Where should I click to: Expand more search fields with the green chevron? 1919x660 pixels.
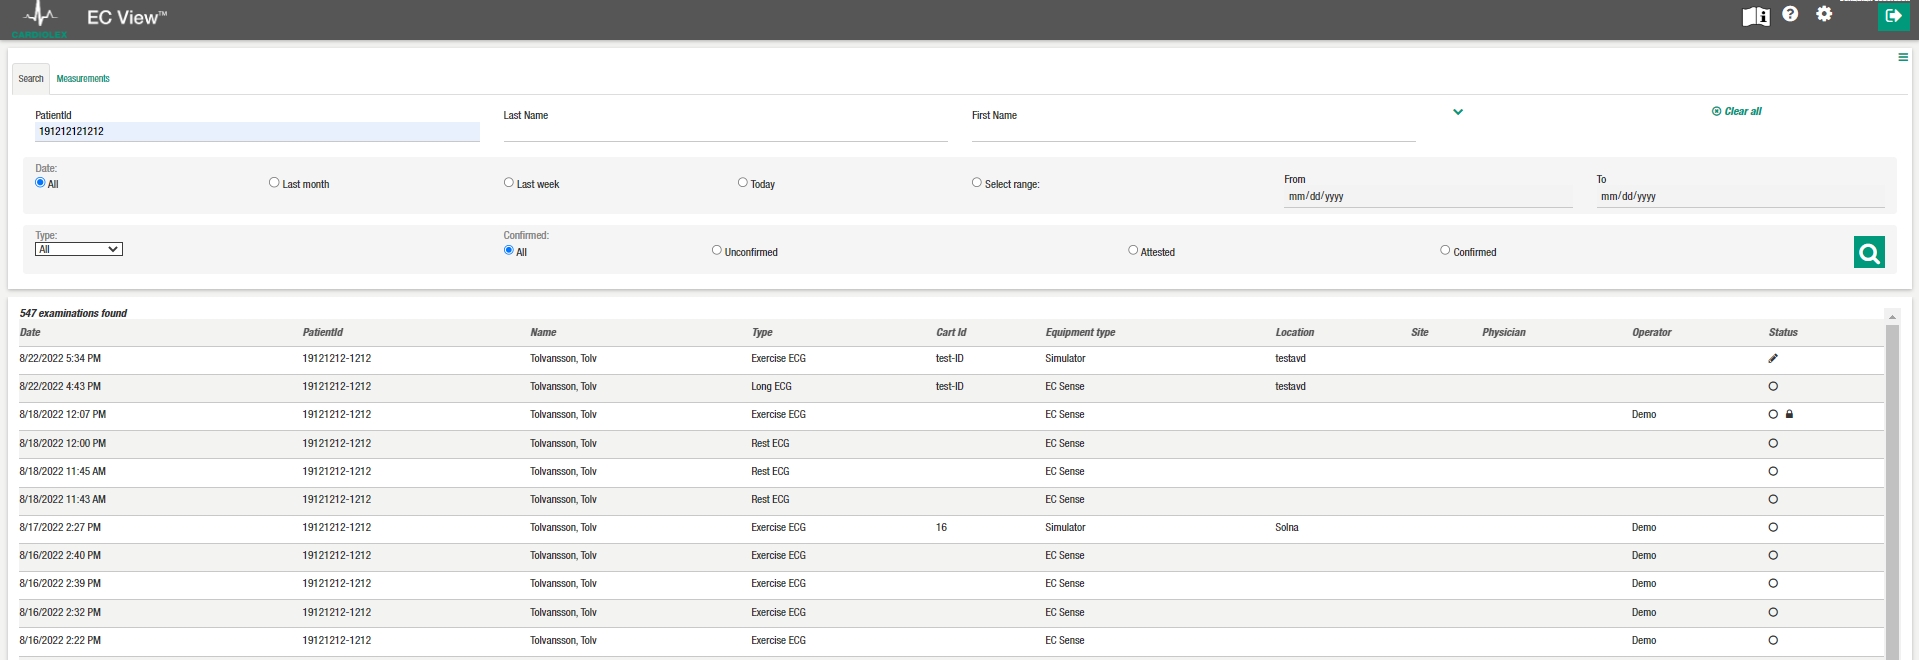[x=1457, y=112]
